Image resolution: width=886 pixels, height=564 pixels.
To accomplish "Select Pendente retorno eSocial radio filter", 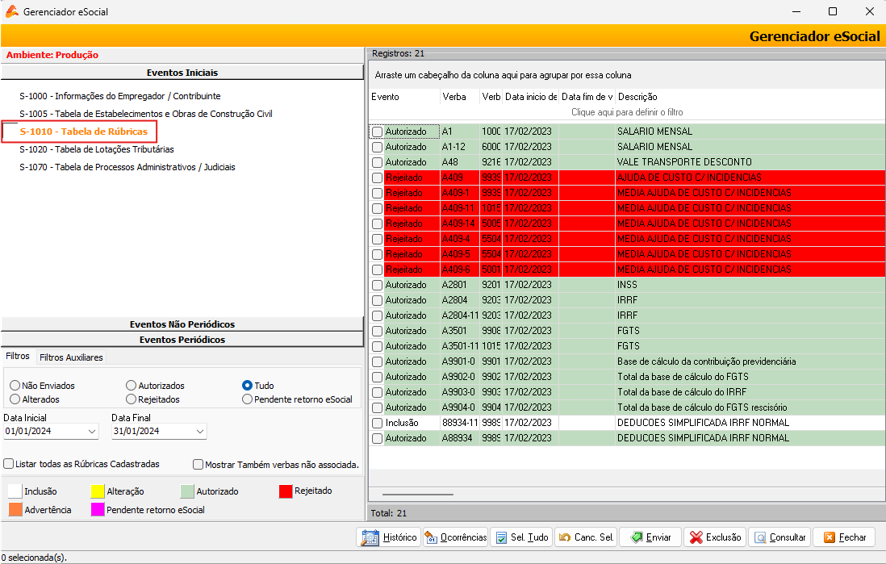I will 247,400.
